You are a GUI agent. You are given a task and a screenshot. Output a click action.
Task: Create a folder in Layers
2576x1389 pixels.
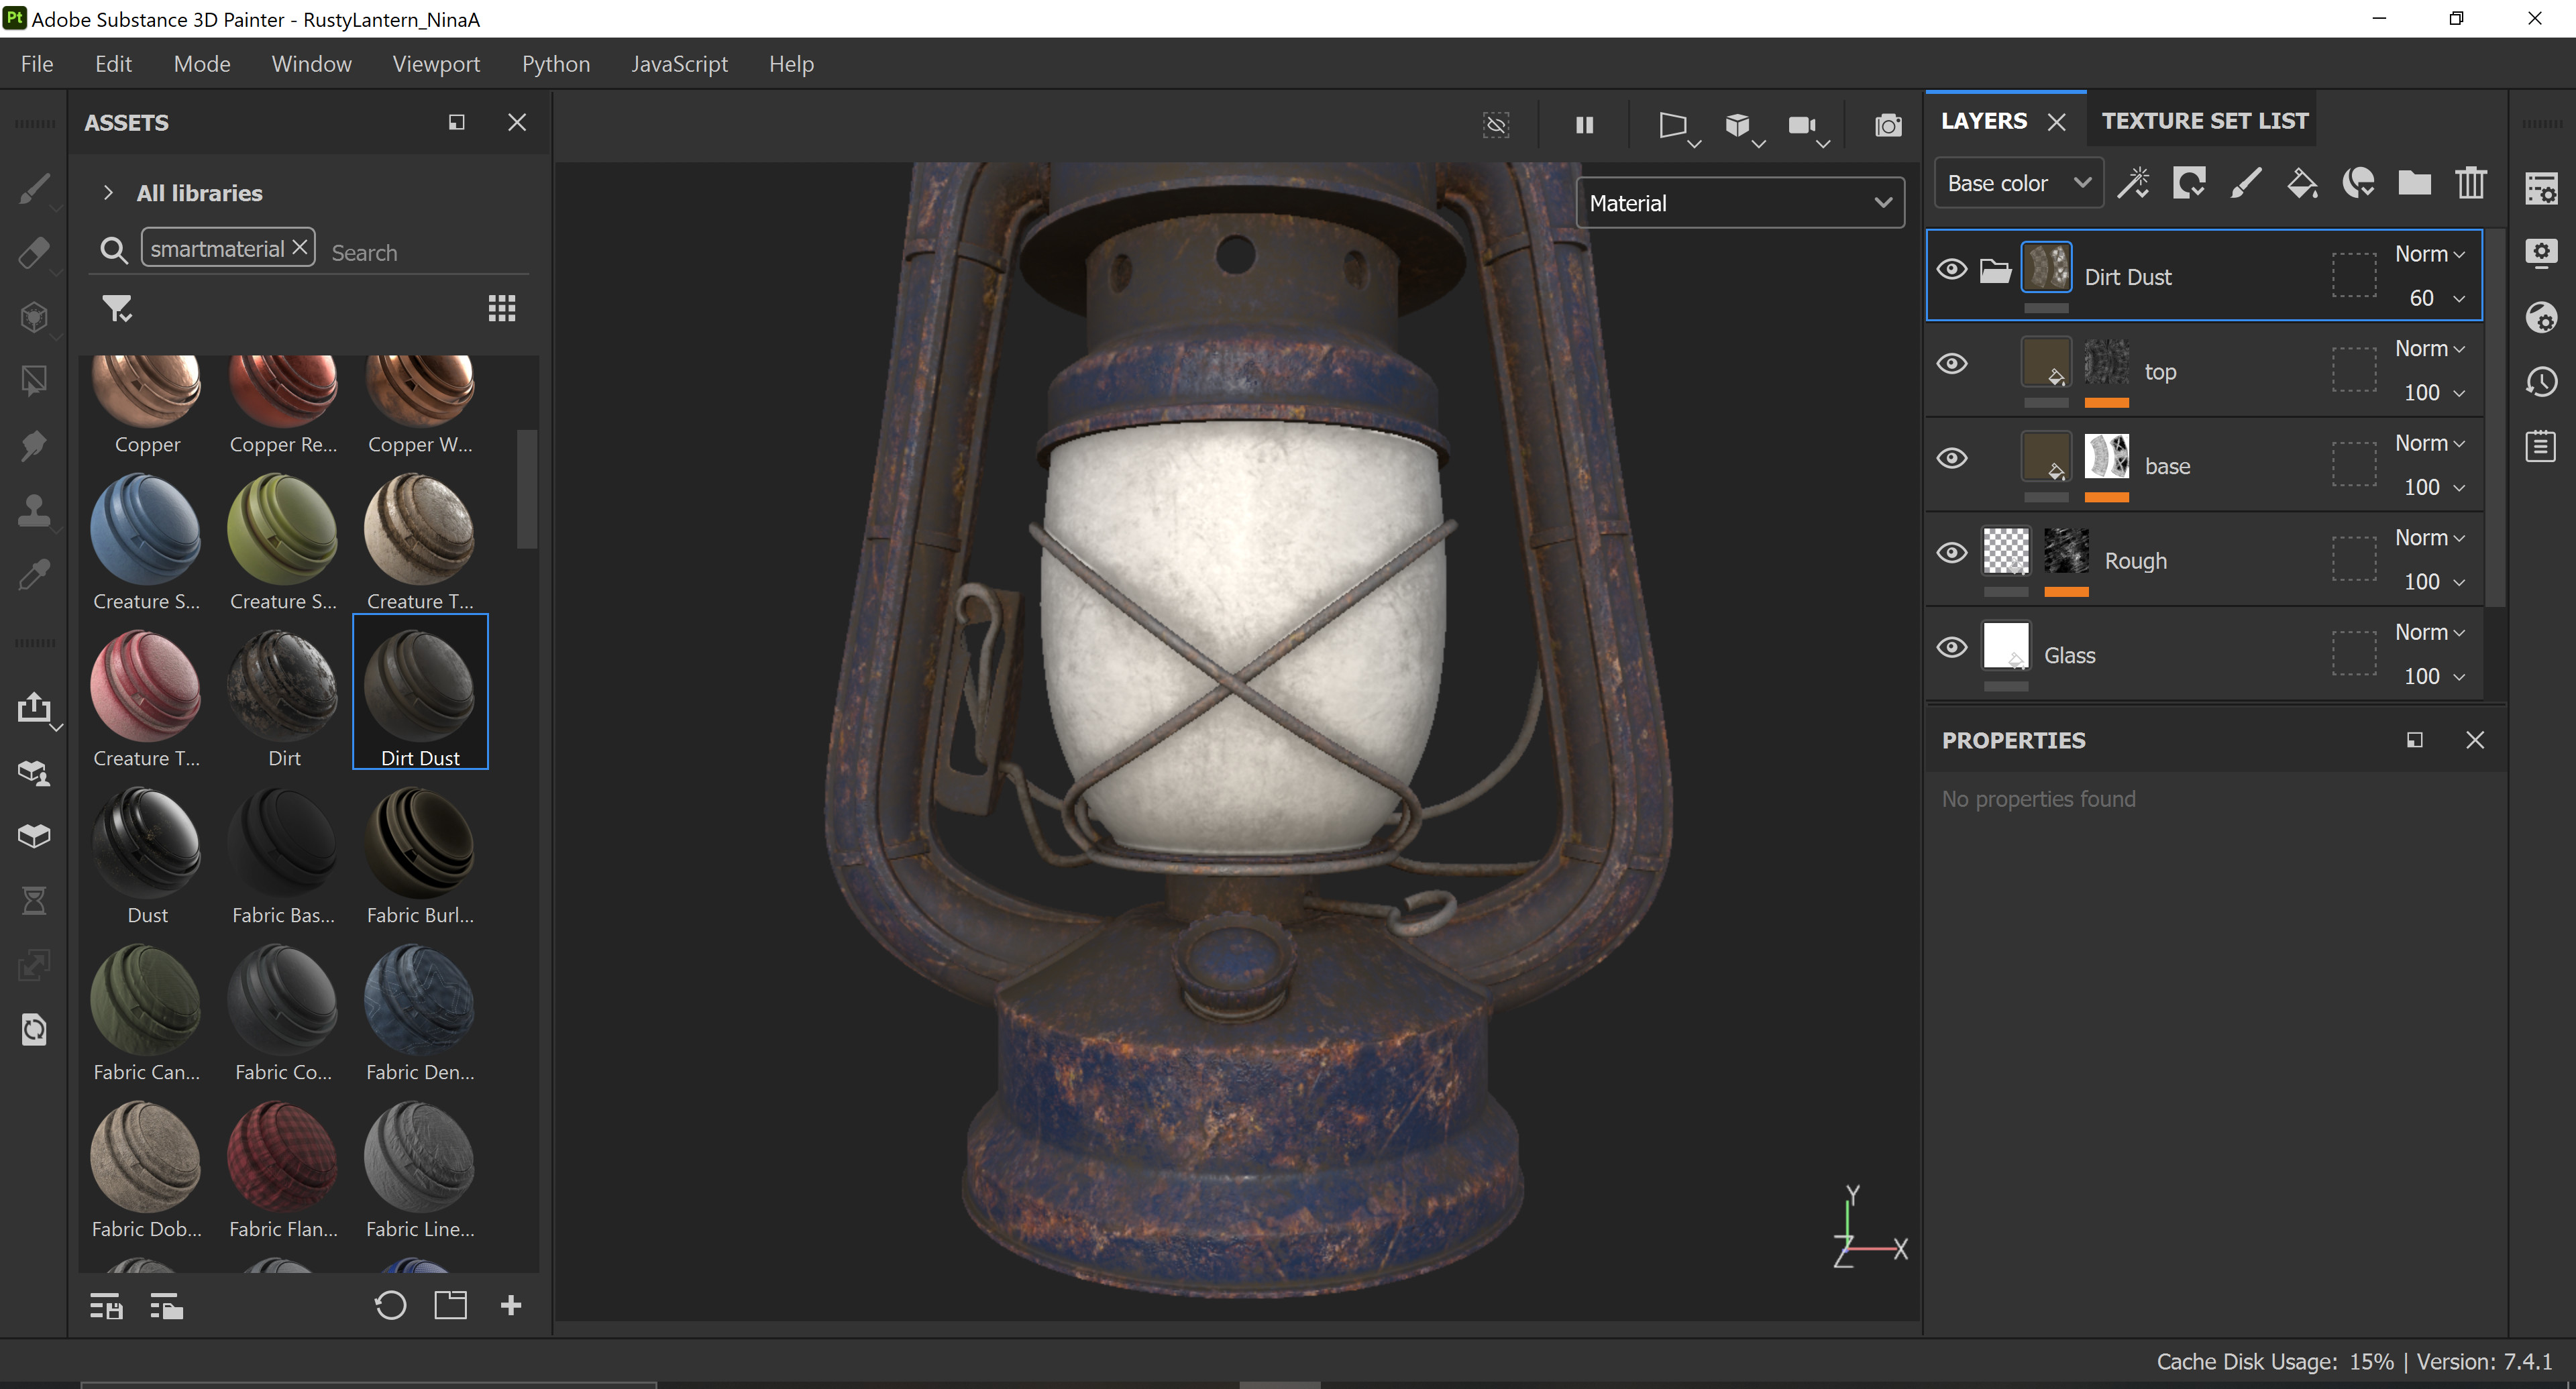tap(2414, 183)
